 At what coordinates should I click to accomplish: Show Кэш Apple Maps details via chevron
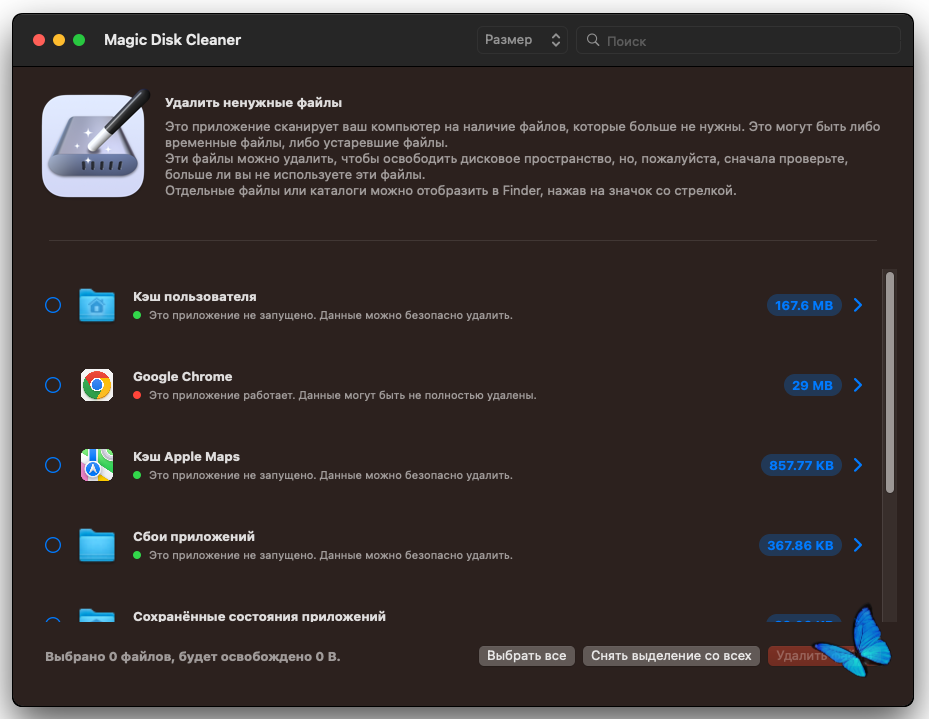[858, 465]
